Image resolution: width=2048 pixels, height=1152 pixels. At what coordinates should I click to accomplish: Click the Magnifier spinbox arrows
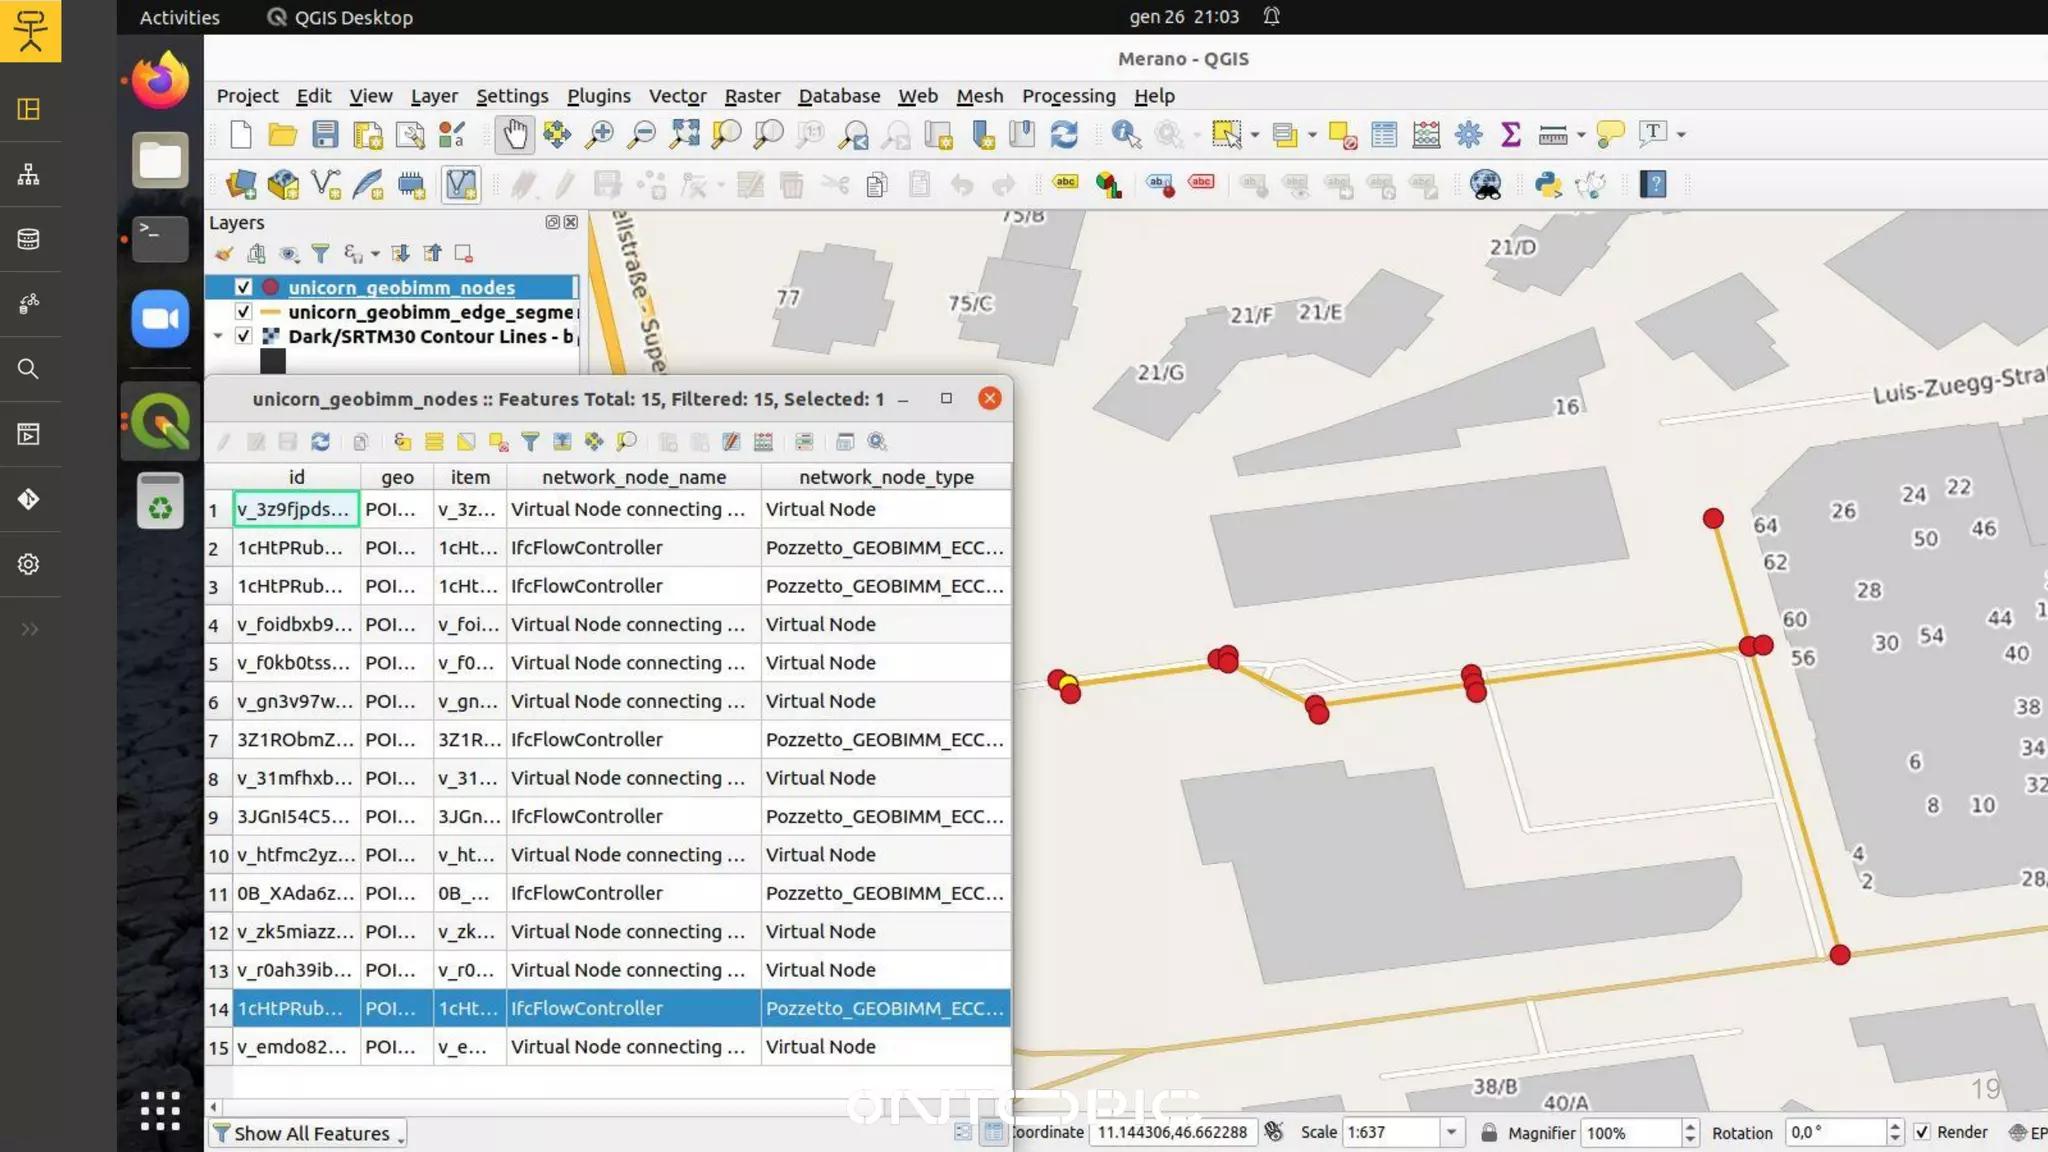click(1690, 1133)
